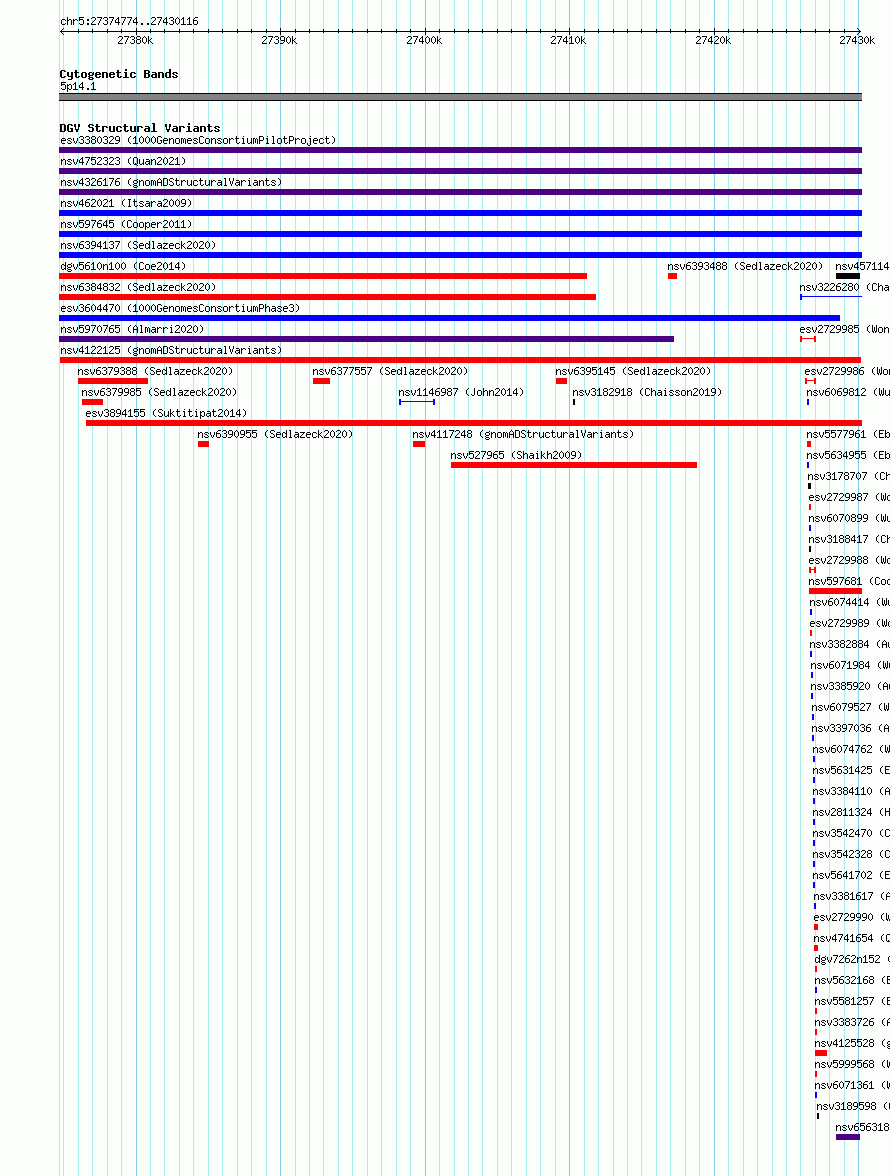
Task: Click the red bar under nsv6377557
Action: [322, 381]
